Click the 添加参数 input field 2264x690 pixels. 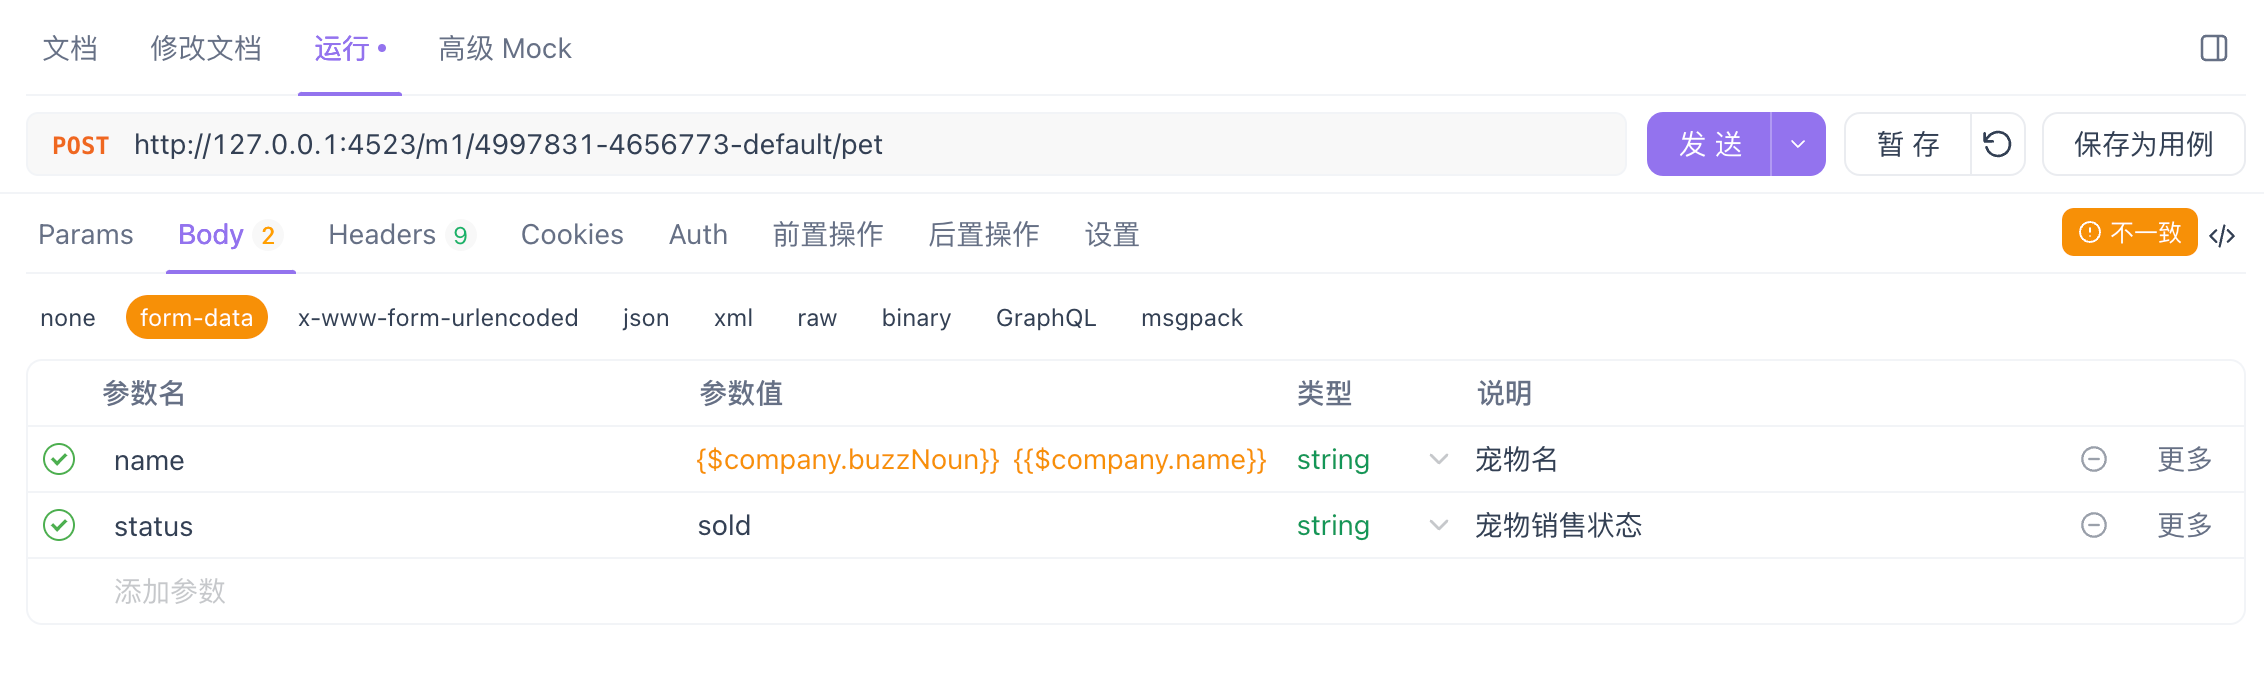(170, 591)
